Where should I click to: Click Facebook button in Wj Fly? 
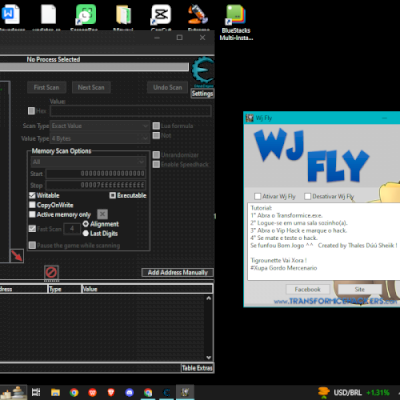click(307, 289)
